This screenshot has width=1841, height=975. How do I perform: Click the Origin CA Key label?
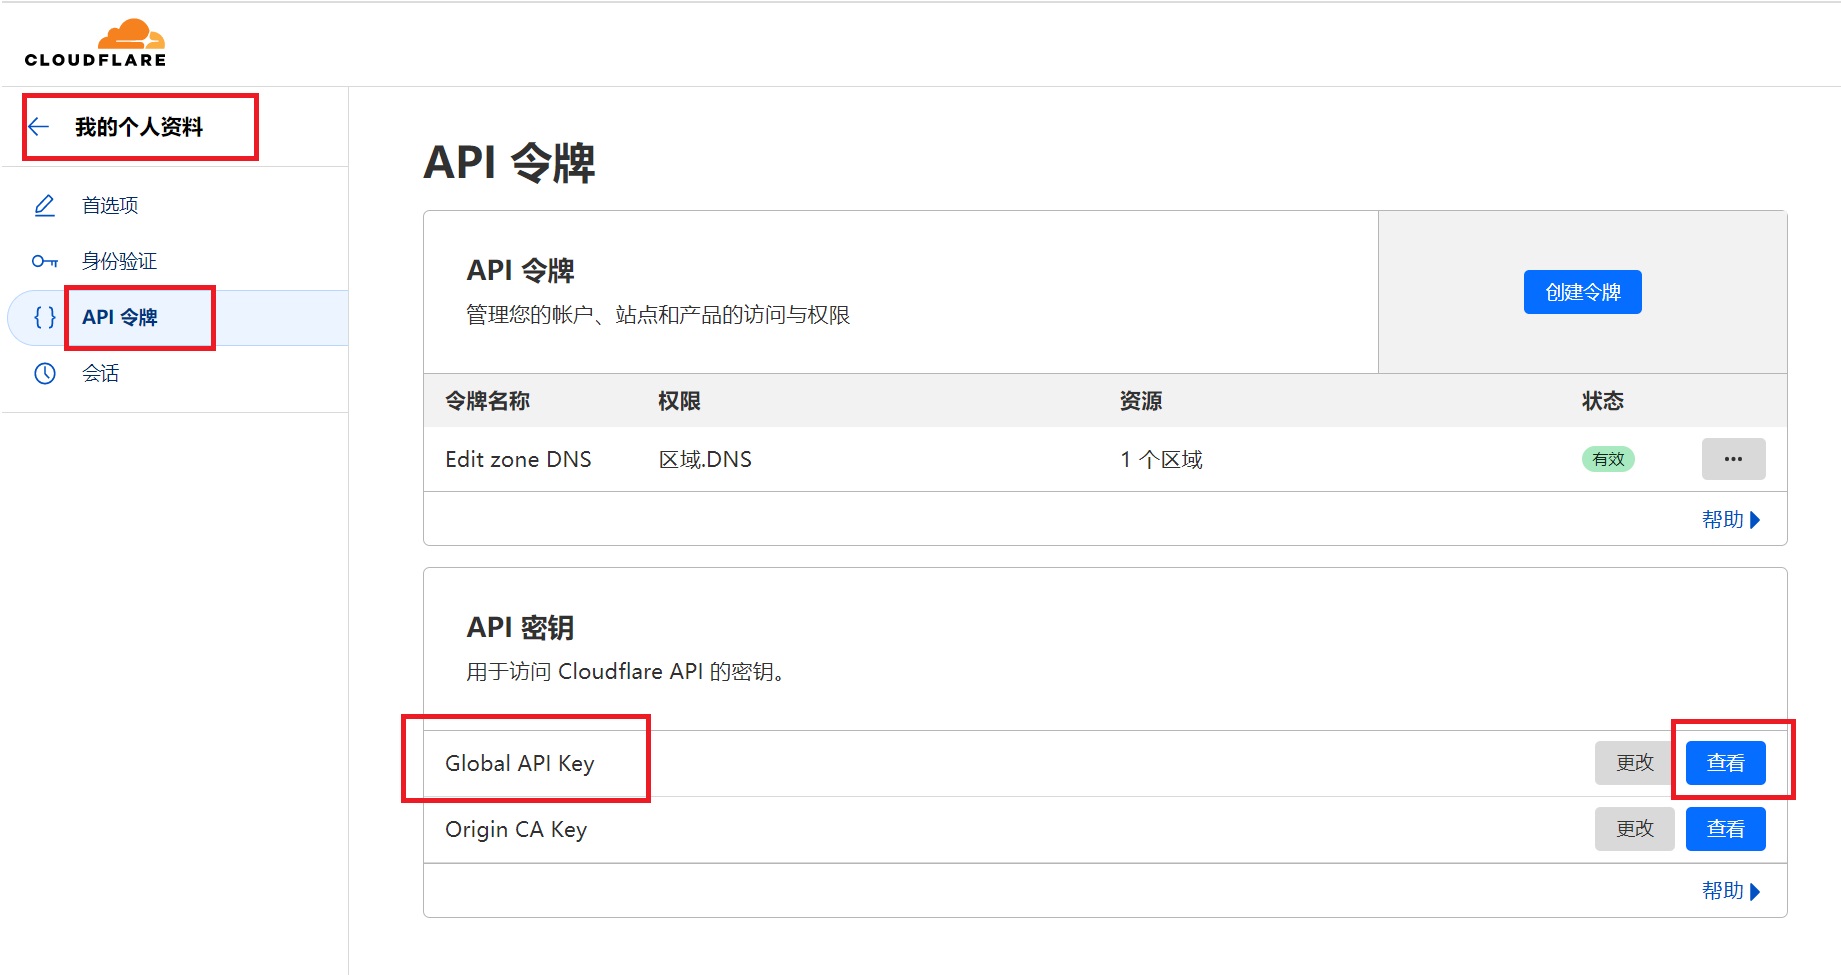tap(516, 829)
